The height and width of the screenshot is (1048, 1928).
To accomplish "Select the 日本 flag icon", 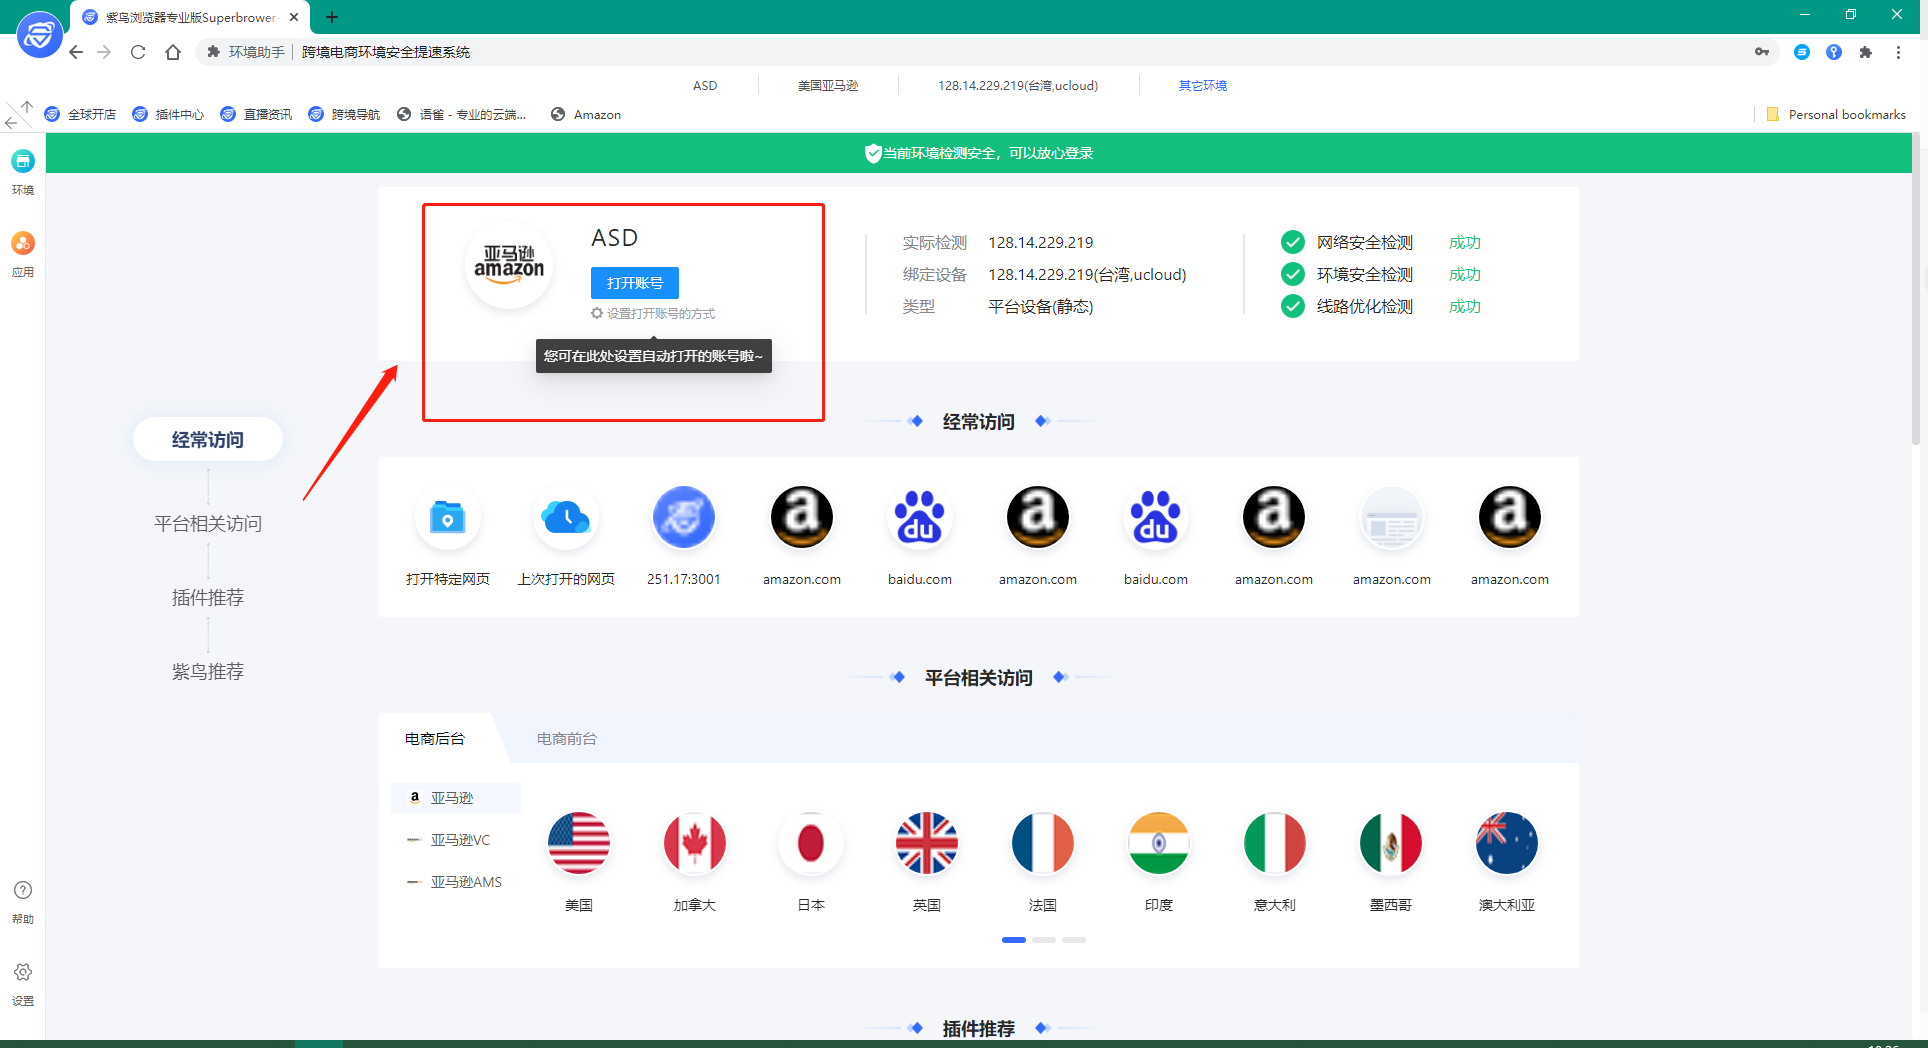I will click(810, 843).
